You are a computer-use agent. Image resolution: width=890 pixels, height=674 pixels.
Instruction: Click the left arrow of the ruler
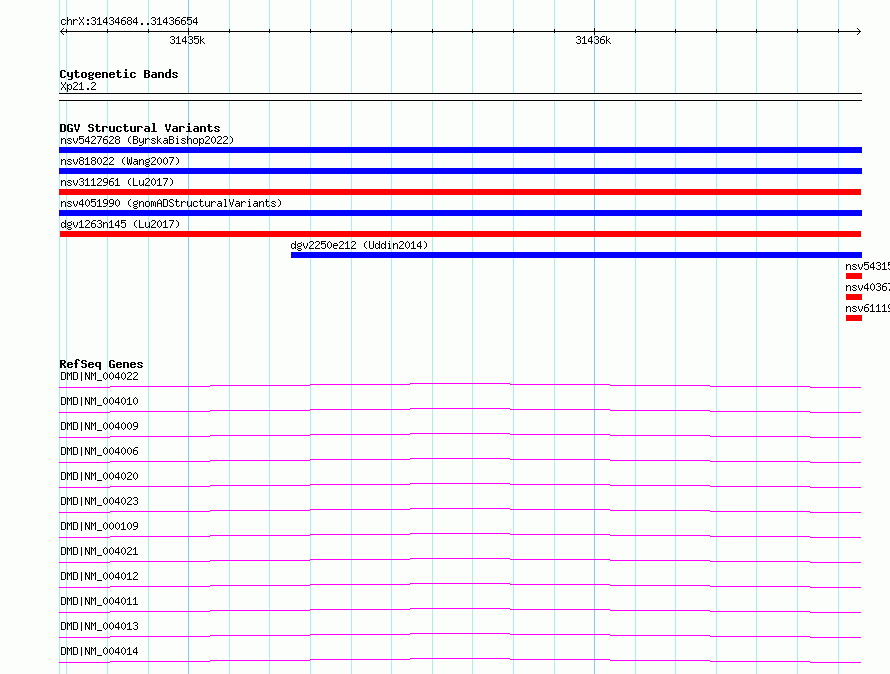pyautogui.click(x=62, y=31)
